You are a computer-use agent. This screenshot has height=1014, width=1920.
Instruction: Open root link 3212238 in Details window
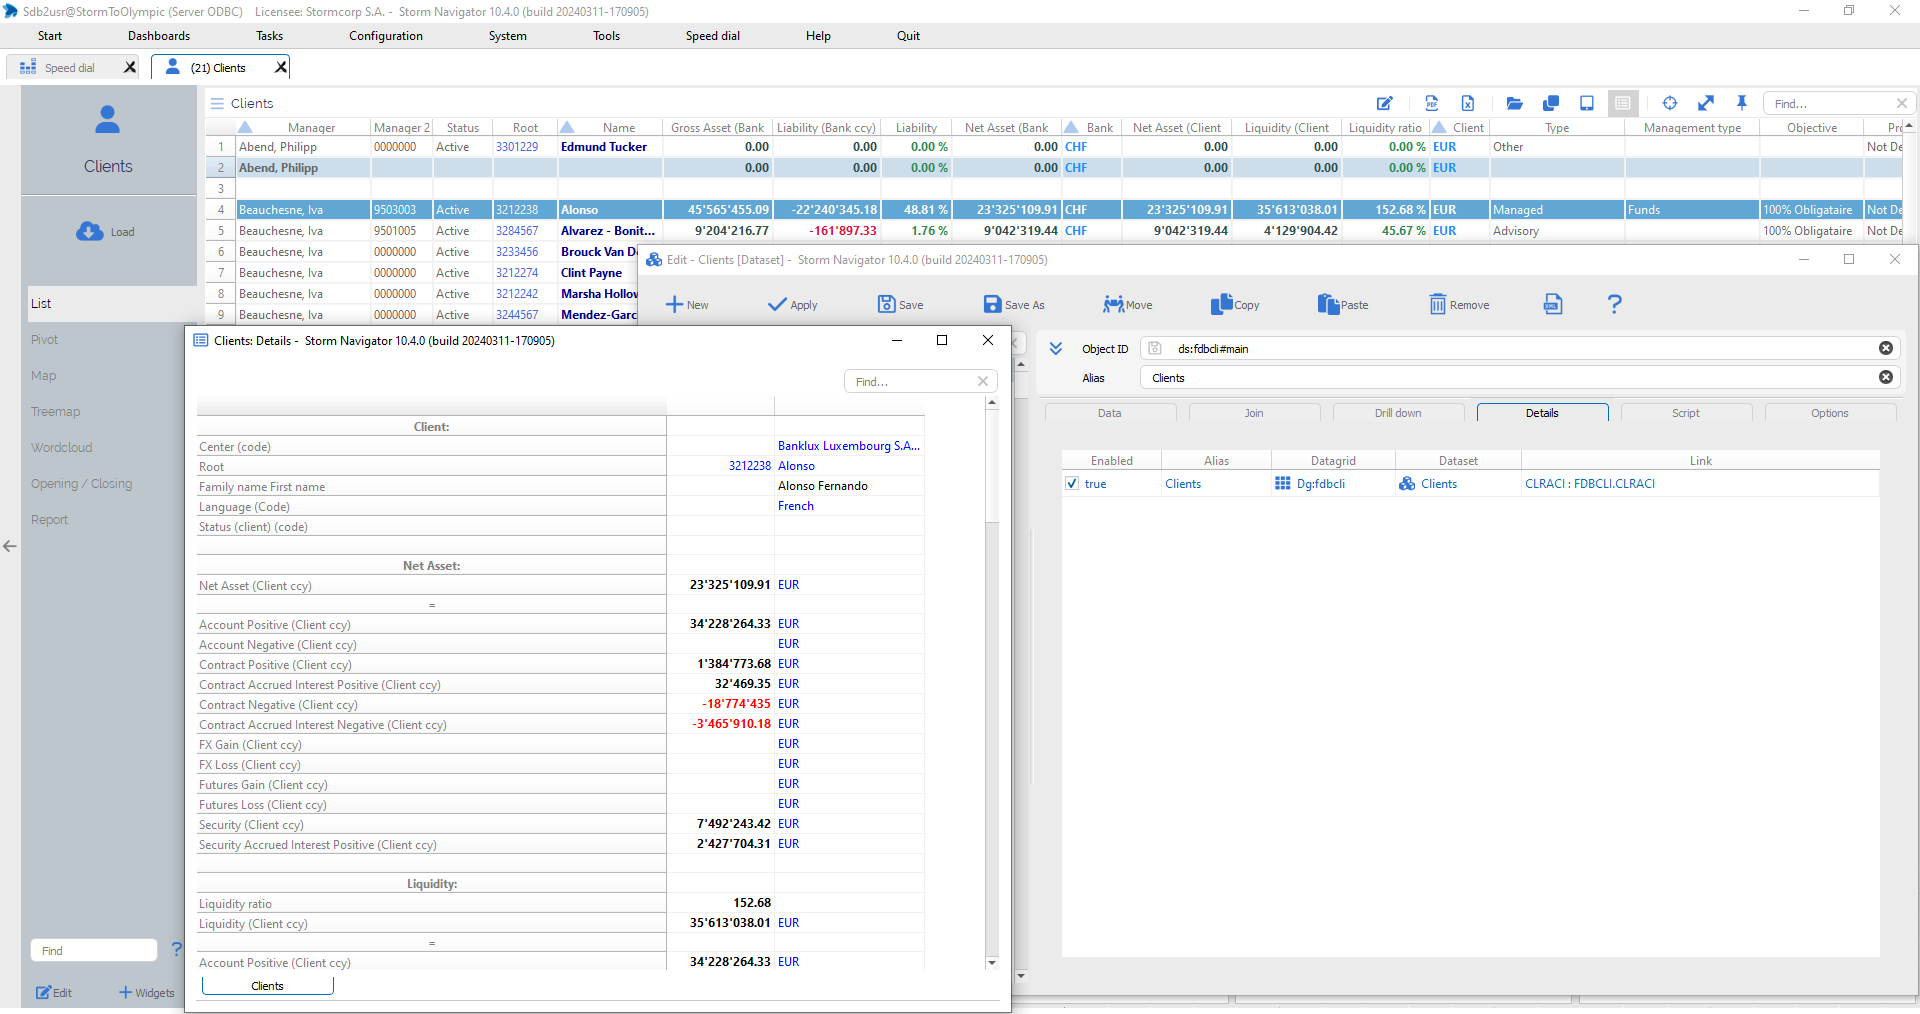click(x=750, y=466)
